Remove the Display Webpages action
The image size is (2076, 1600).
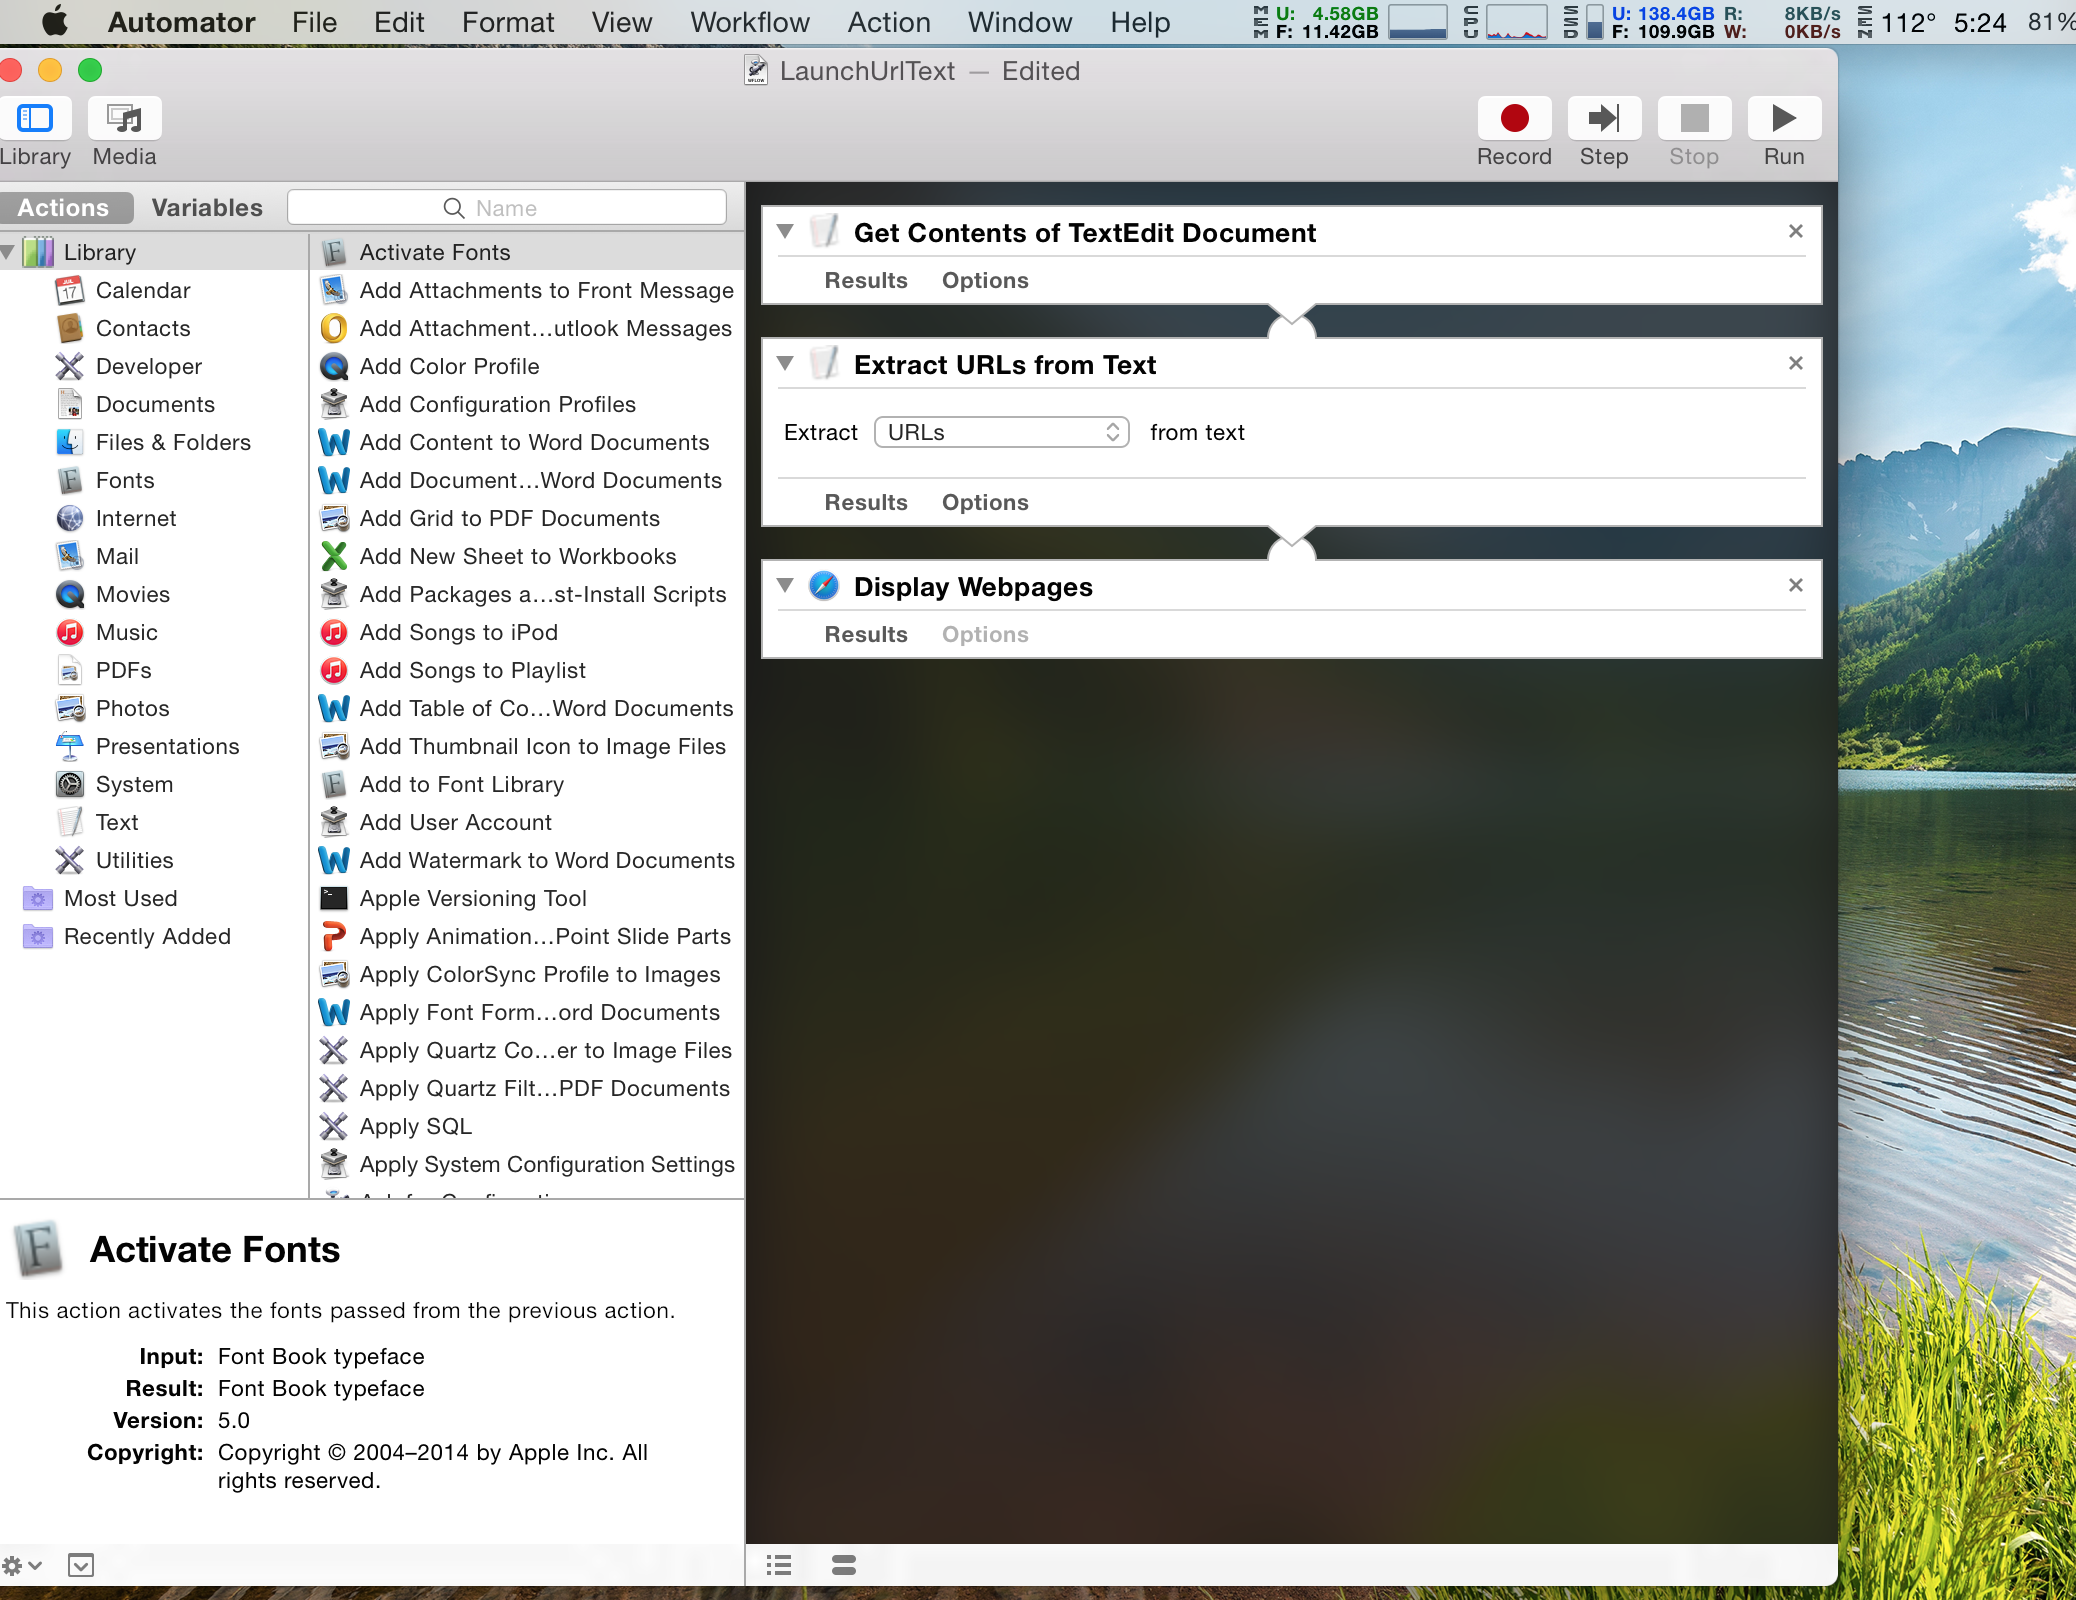pos(1796,585)
